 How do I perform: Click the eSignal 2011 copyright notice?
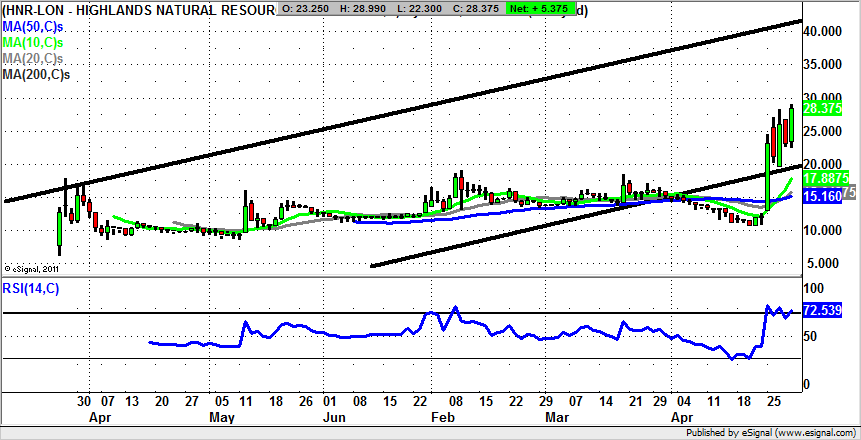click(x=34, y=268)
